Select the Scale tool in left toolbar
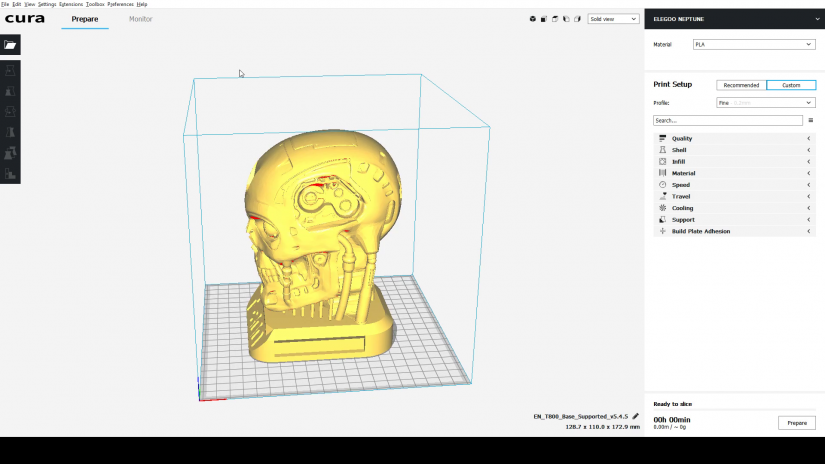 point(10,91)
